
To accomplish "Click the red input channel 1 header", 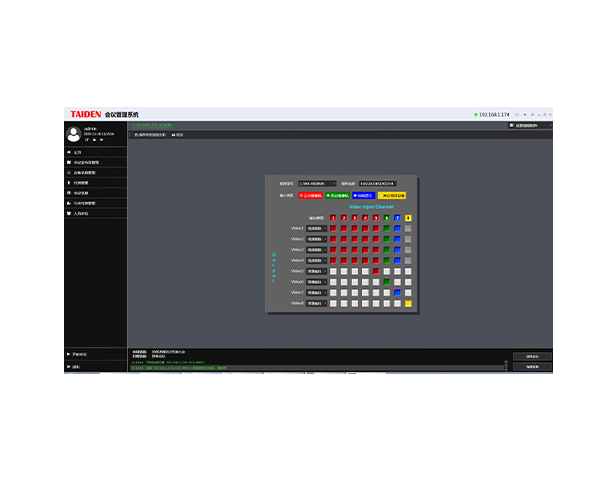I will [x=332, y=217].
